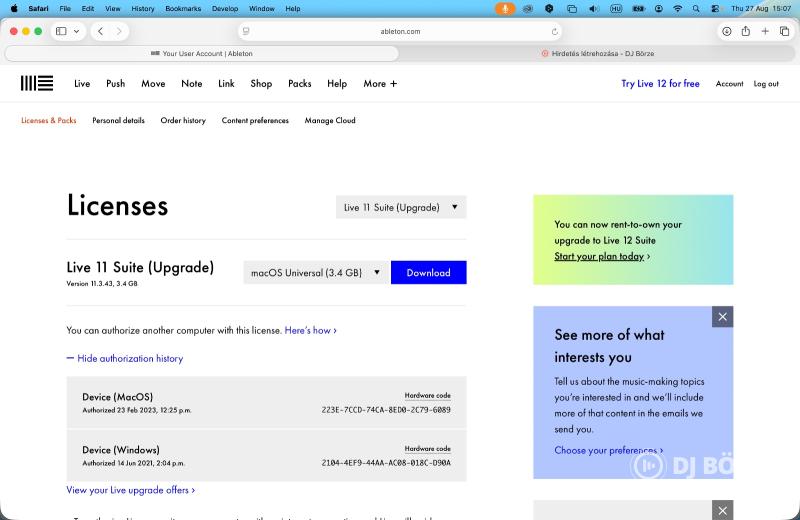The image size is (800, 520).
Task: Expand the More + navigation menu
Action: point(380,84)
